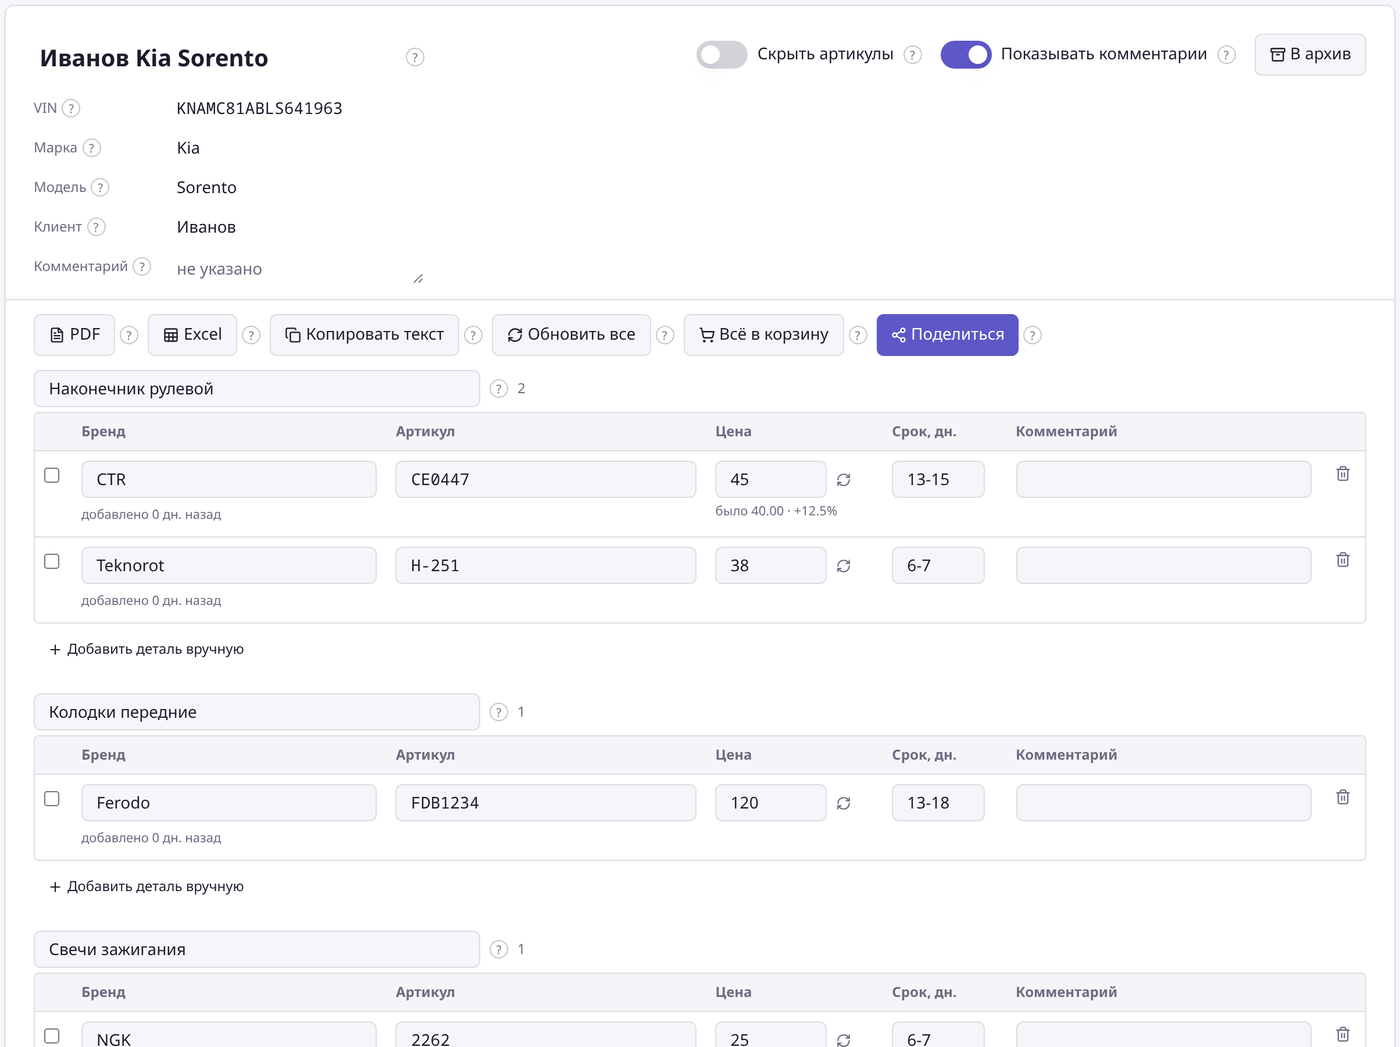The height and width of the screenshot is (1047, 1400).
Task: Move the record with В архив button
Action: click(x=1310, y=54)
